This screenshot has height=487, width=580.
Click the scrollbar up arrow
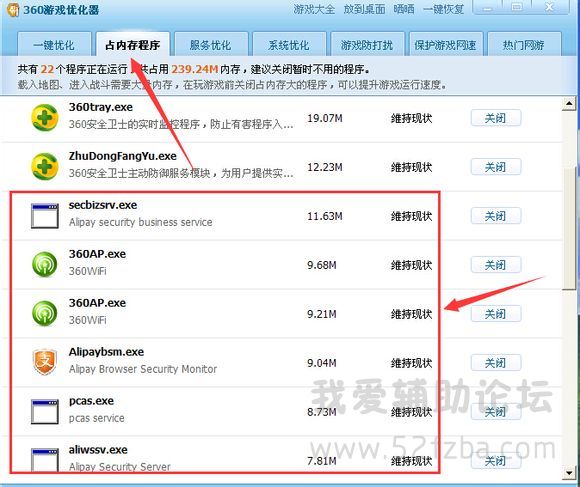[x=569, y=104]
